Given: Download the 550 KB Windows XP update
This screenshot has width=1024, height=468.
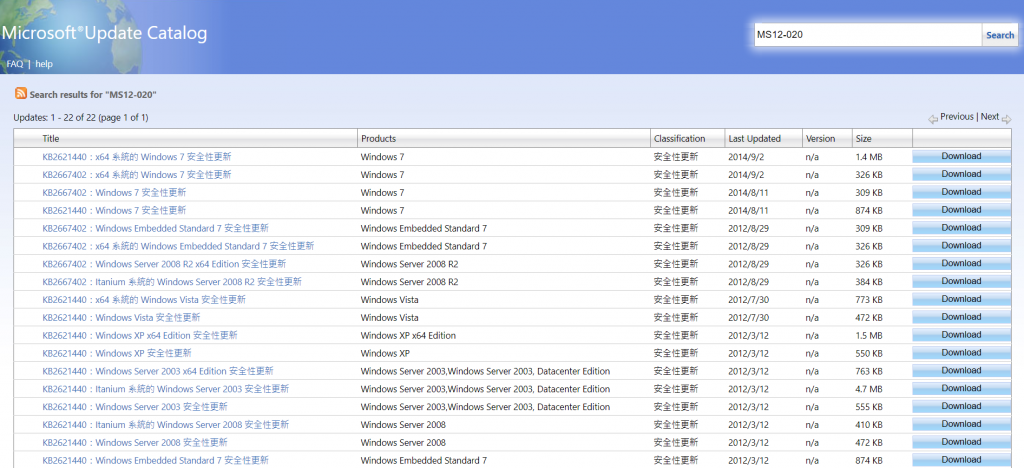Looking at the screenshot, I should coord(961,353).
